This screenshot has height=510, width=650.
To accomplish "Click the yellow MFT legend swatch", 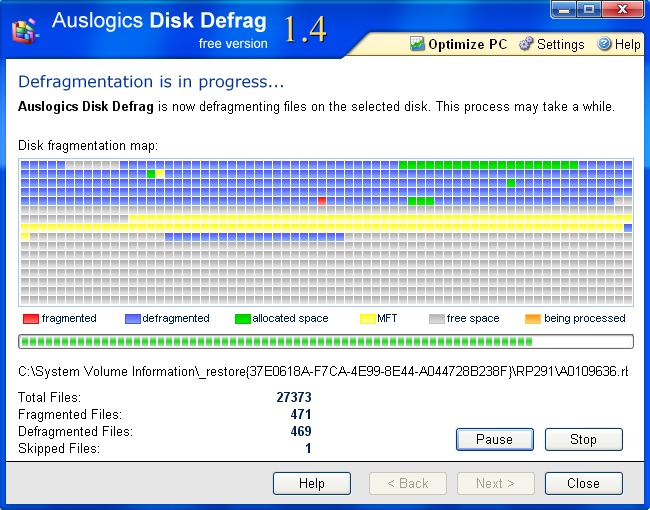I will tap(368, 319).
